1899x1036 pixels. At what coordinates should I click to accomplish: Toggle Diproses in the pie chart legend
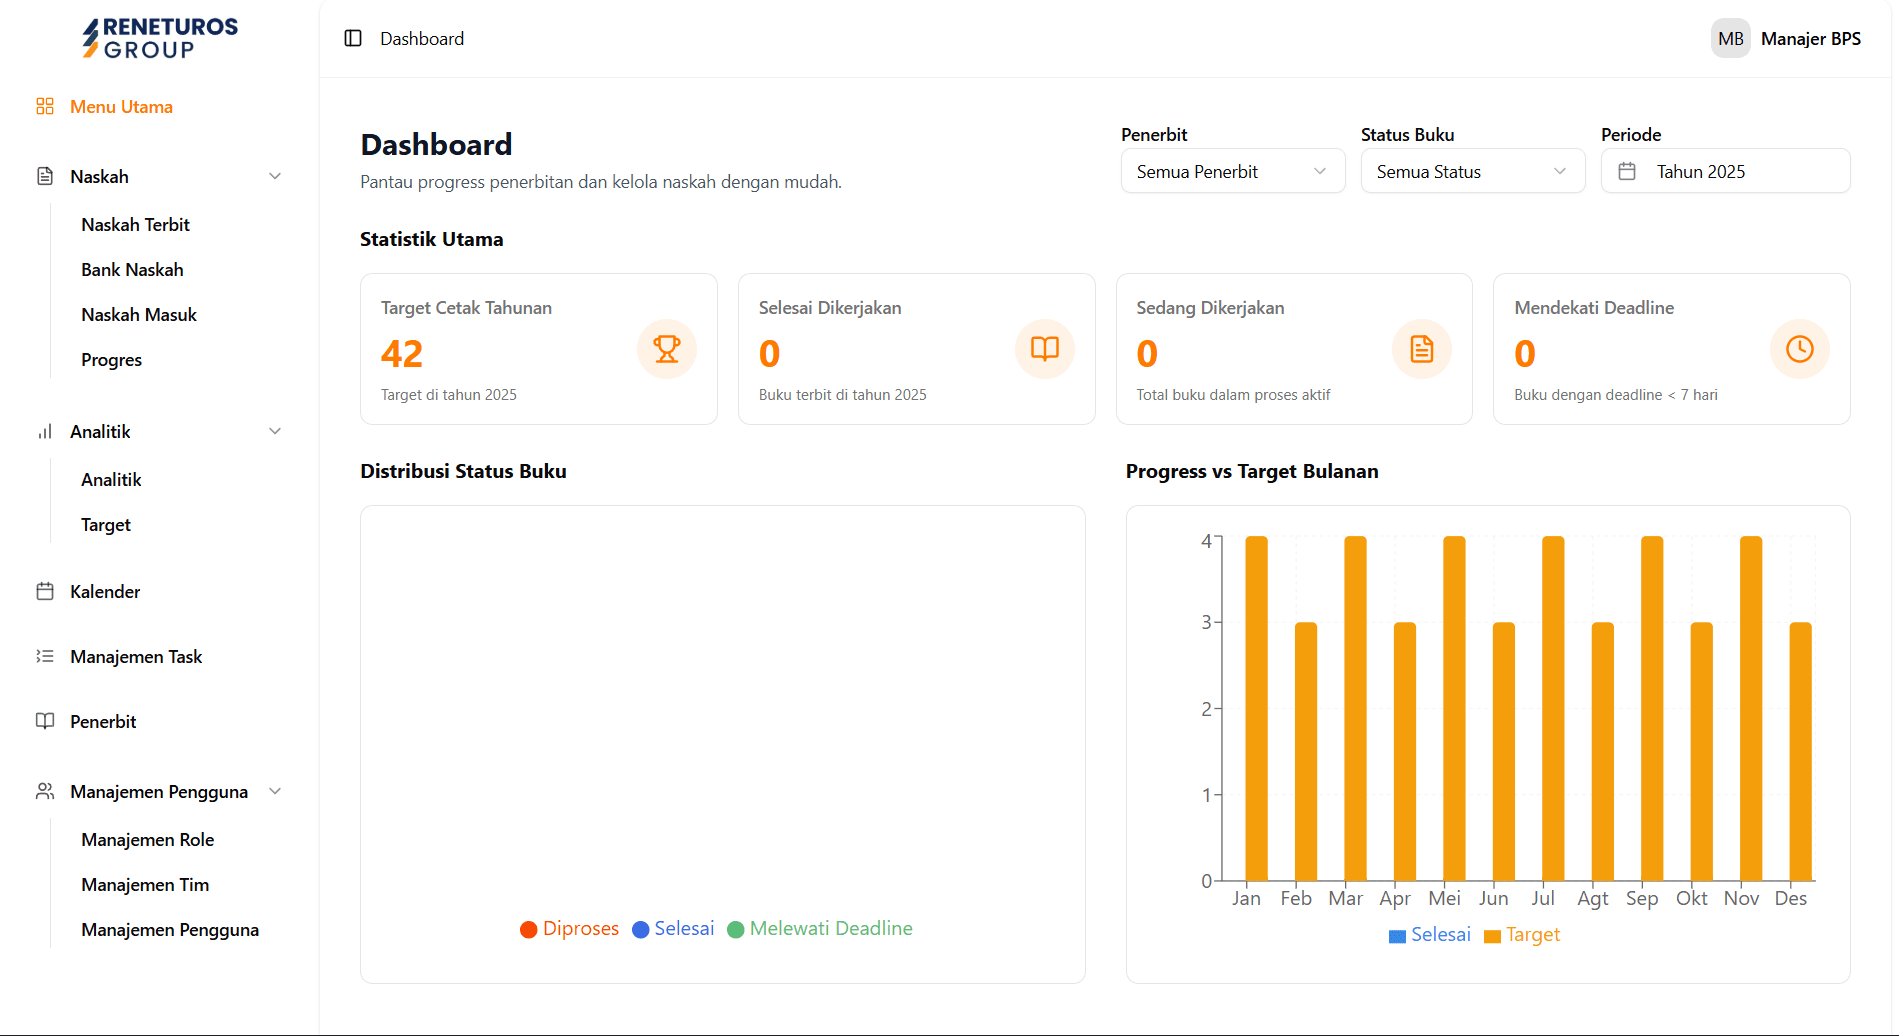coord(569,928)
